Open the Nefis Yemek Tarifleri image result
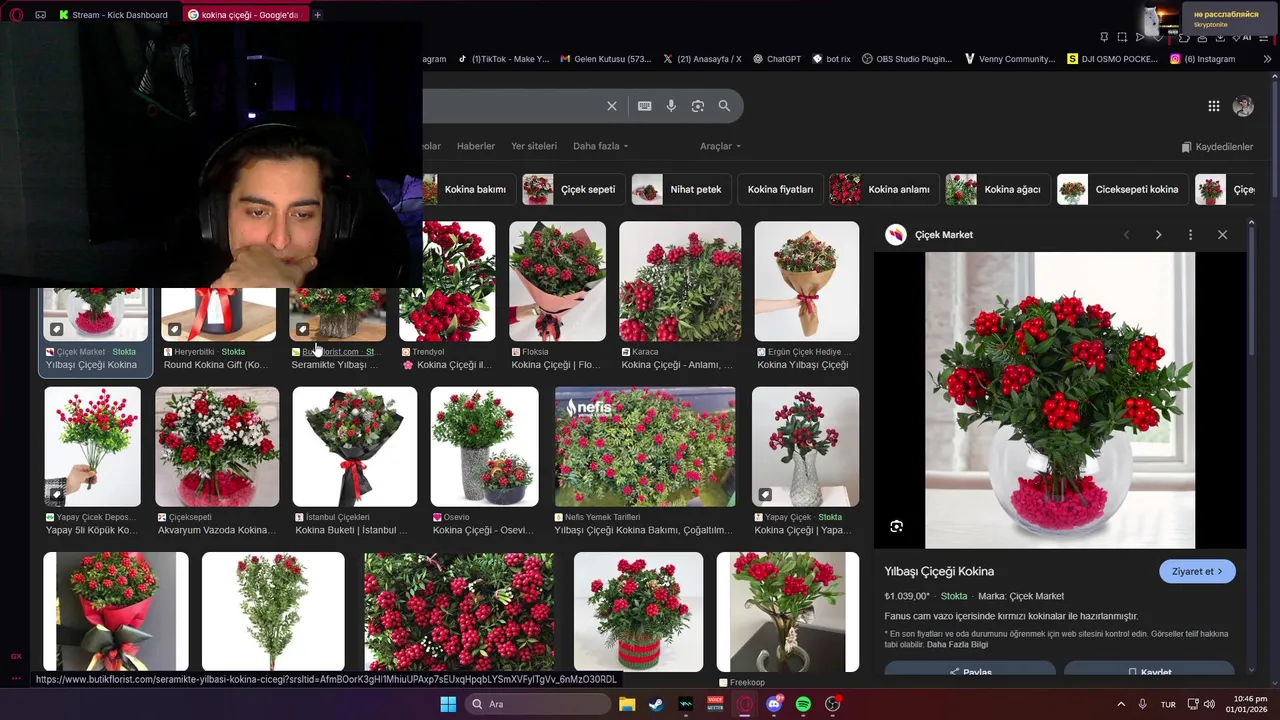Viewport: 1280px width, 720px height. 645,447
